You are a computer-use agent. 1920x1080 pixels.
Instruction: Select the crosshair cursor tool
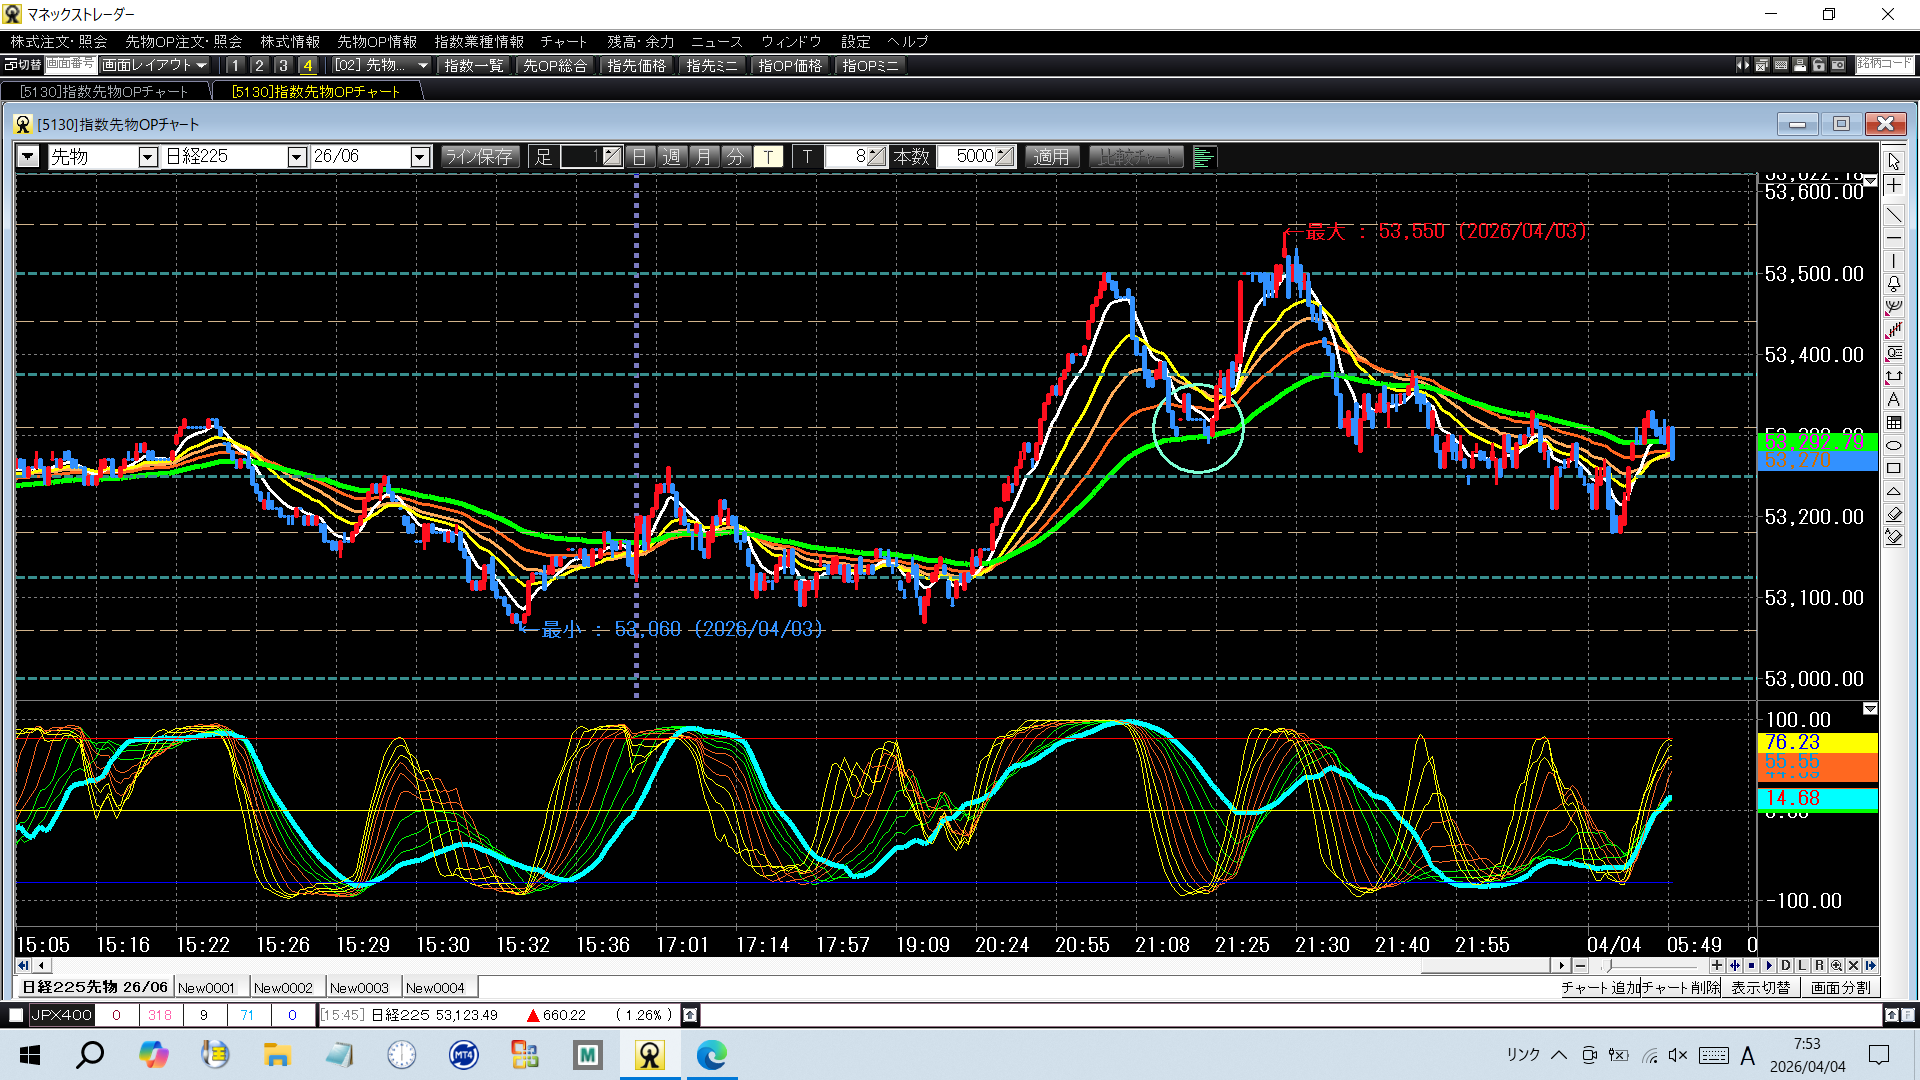pos(1894,185)
